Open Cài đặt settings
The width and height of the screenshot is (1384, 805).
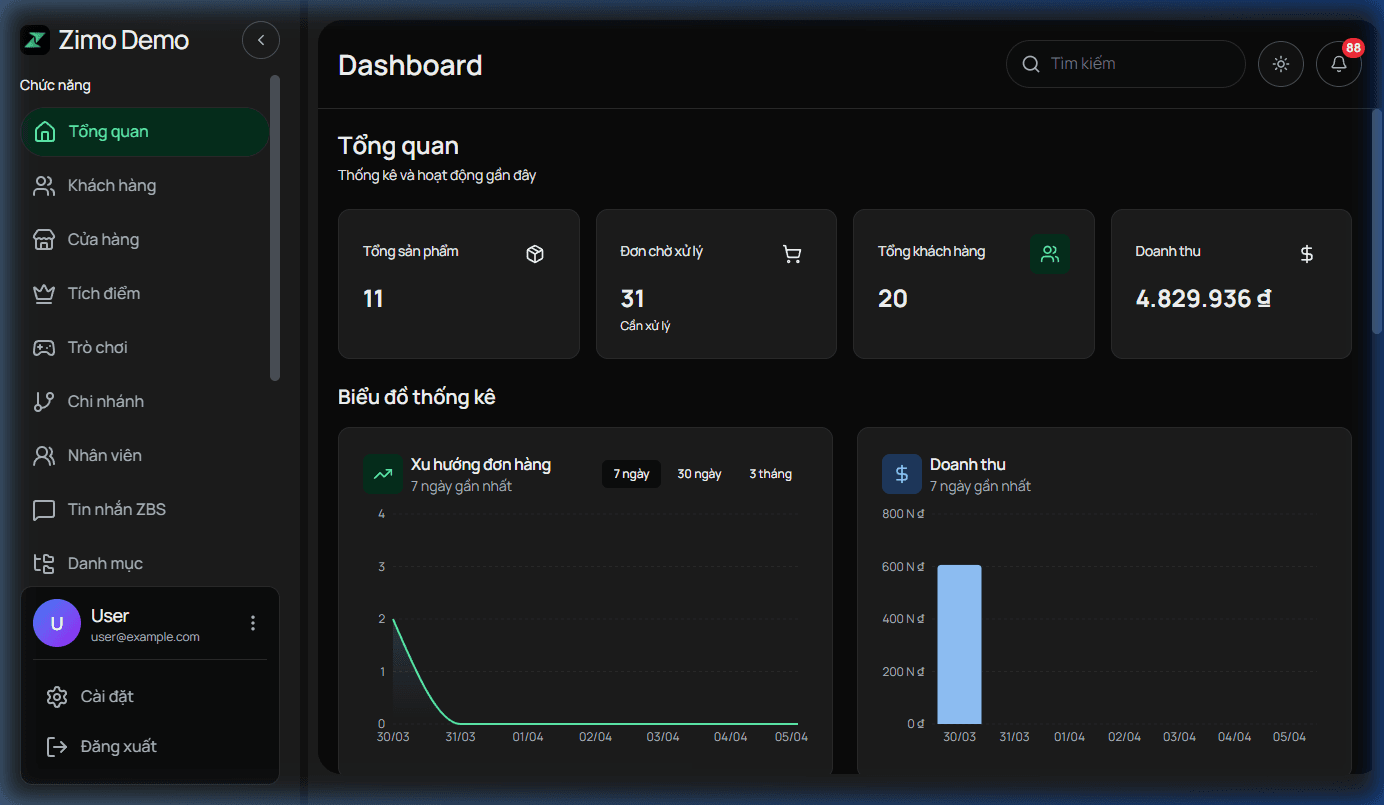point(105,696)
